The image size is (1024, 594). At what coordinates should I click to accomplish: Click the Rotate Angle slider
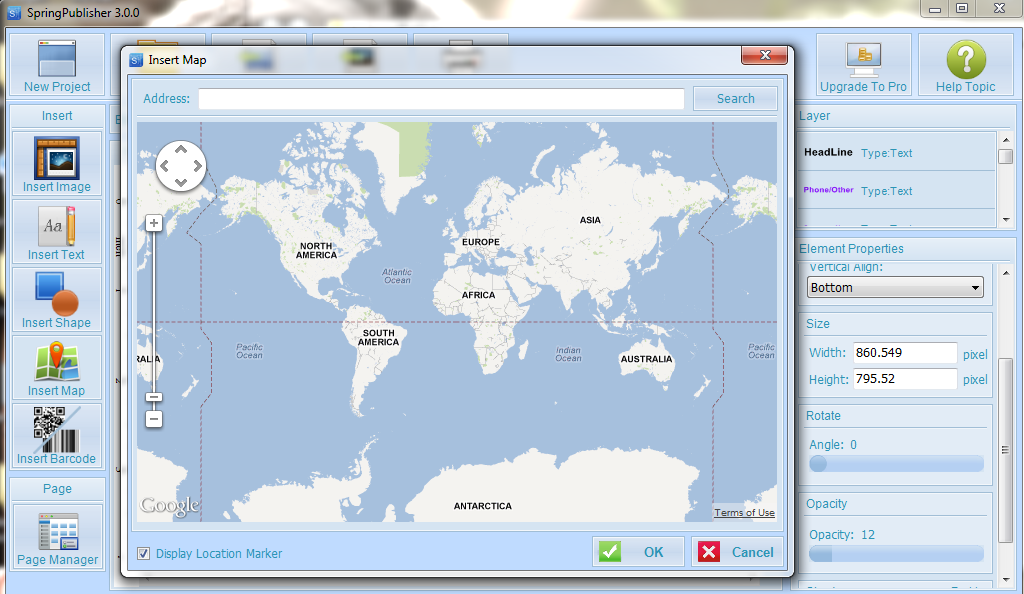896,463
